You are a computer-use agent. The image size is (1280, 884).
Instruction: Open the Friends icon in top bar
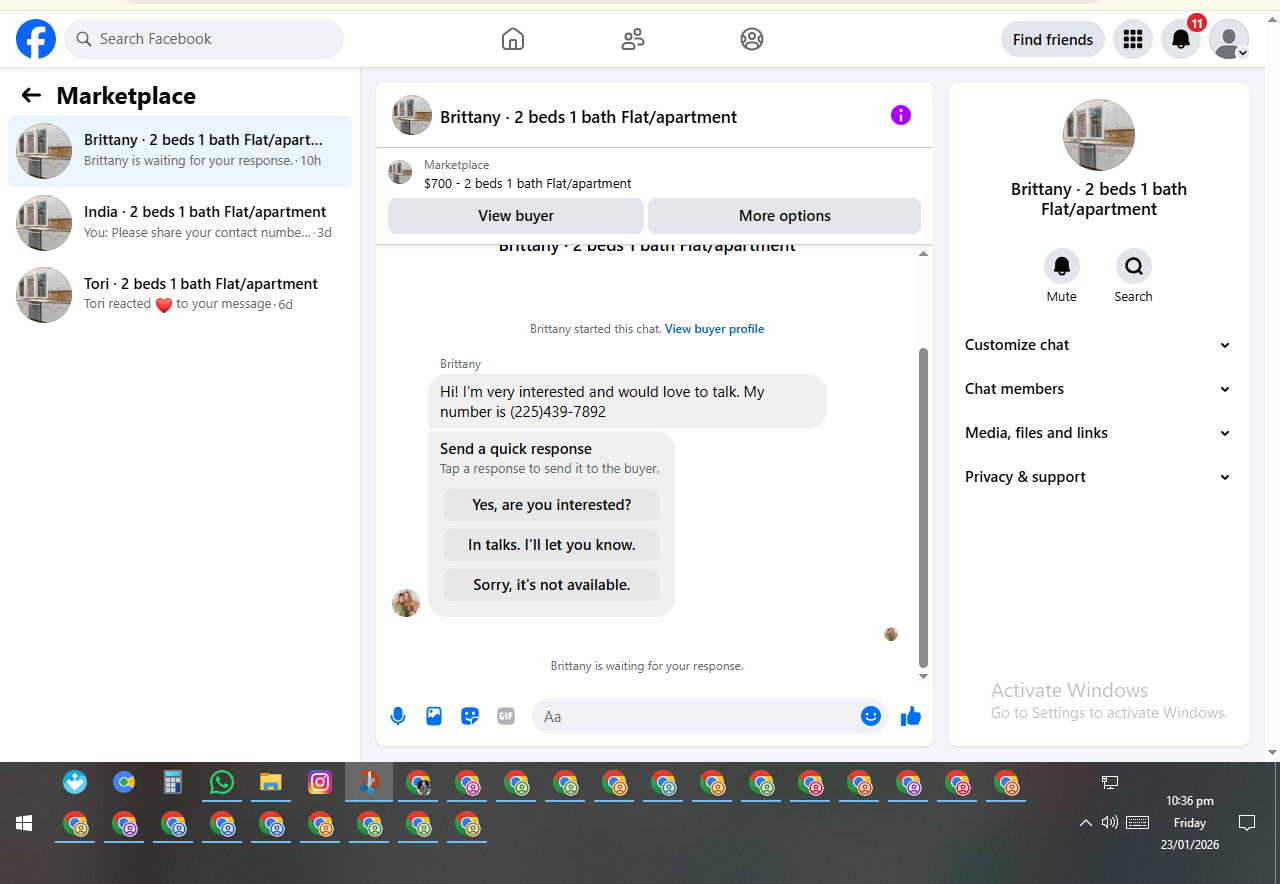click(633, 39)
